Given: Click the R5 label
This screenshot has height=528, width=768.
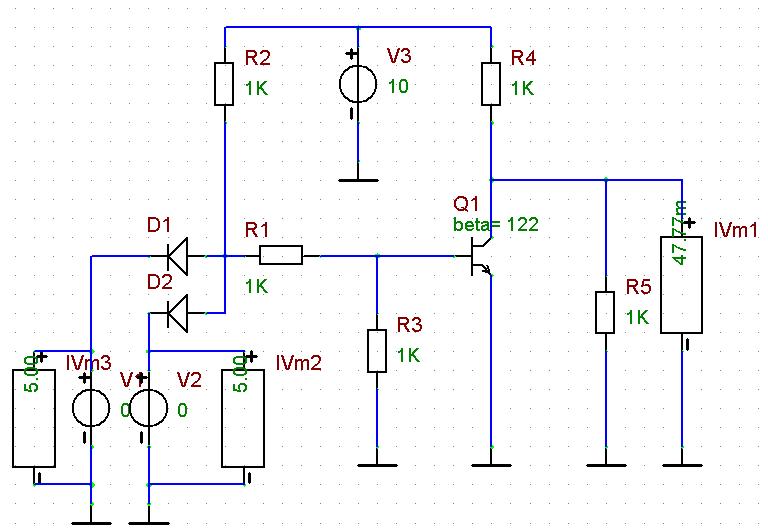Looking at the screenshot, I should [639, 287].
